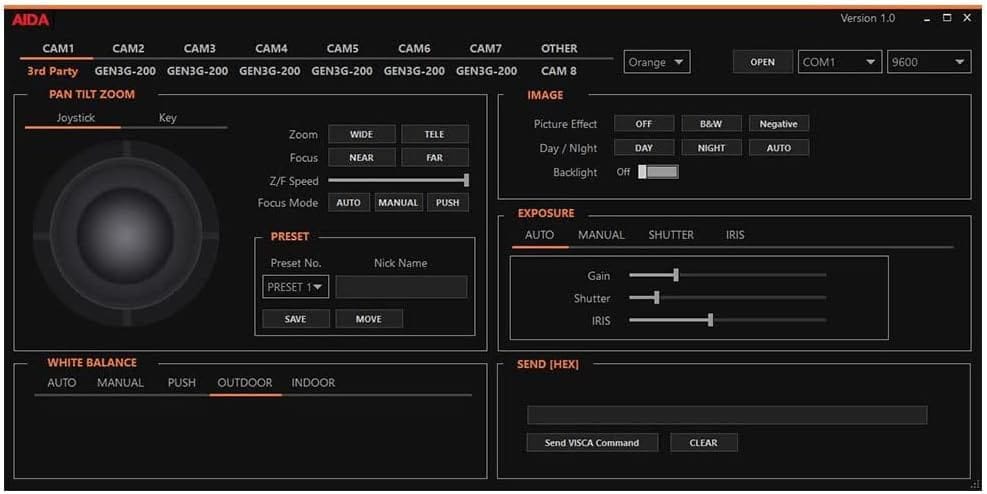Click the GEN3G-200 label under CAM2
The width and height of the screenshot is (987, 494).
click(125, 71)
